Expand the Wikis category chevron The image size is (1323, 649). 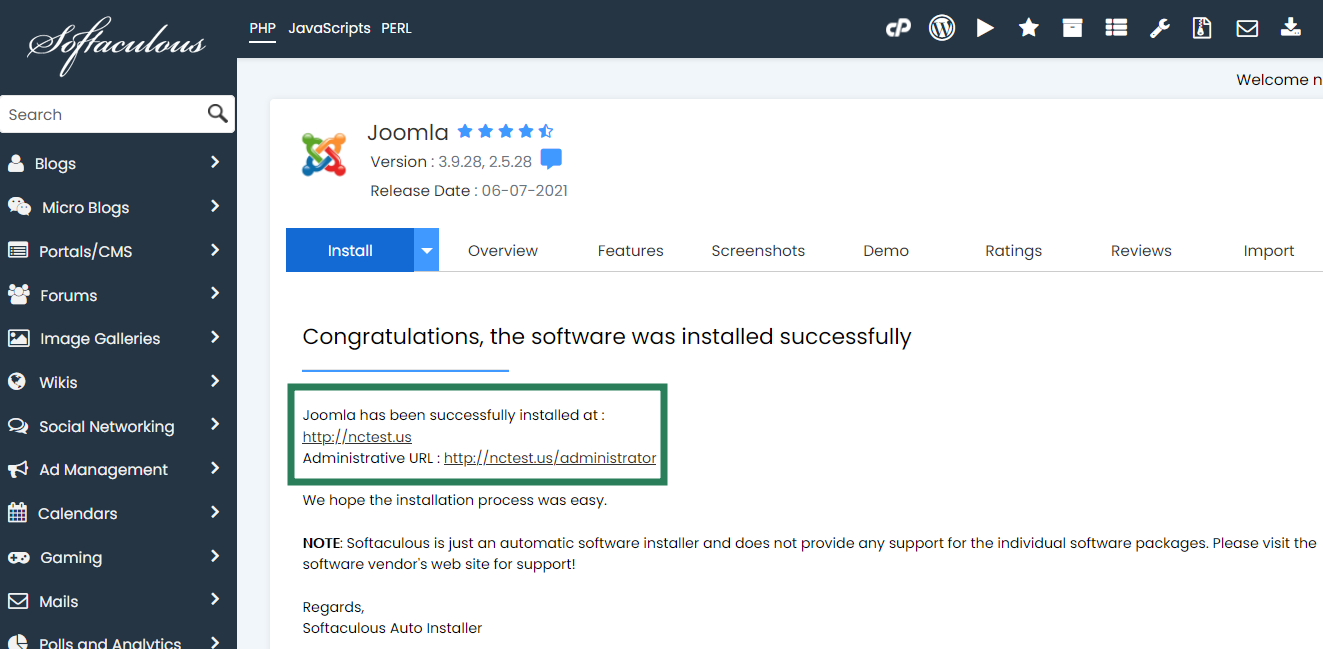[x=215, y=381]
